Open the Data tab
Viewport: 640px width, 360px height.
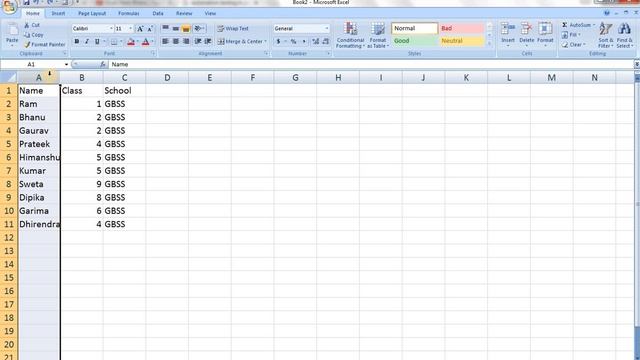(158, 13)
